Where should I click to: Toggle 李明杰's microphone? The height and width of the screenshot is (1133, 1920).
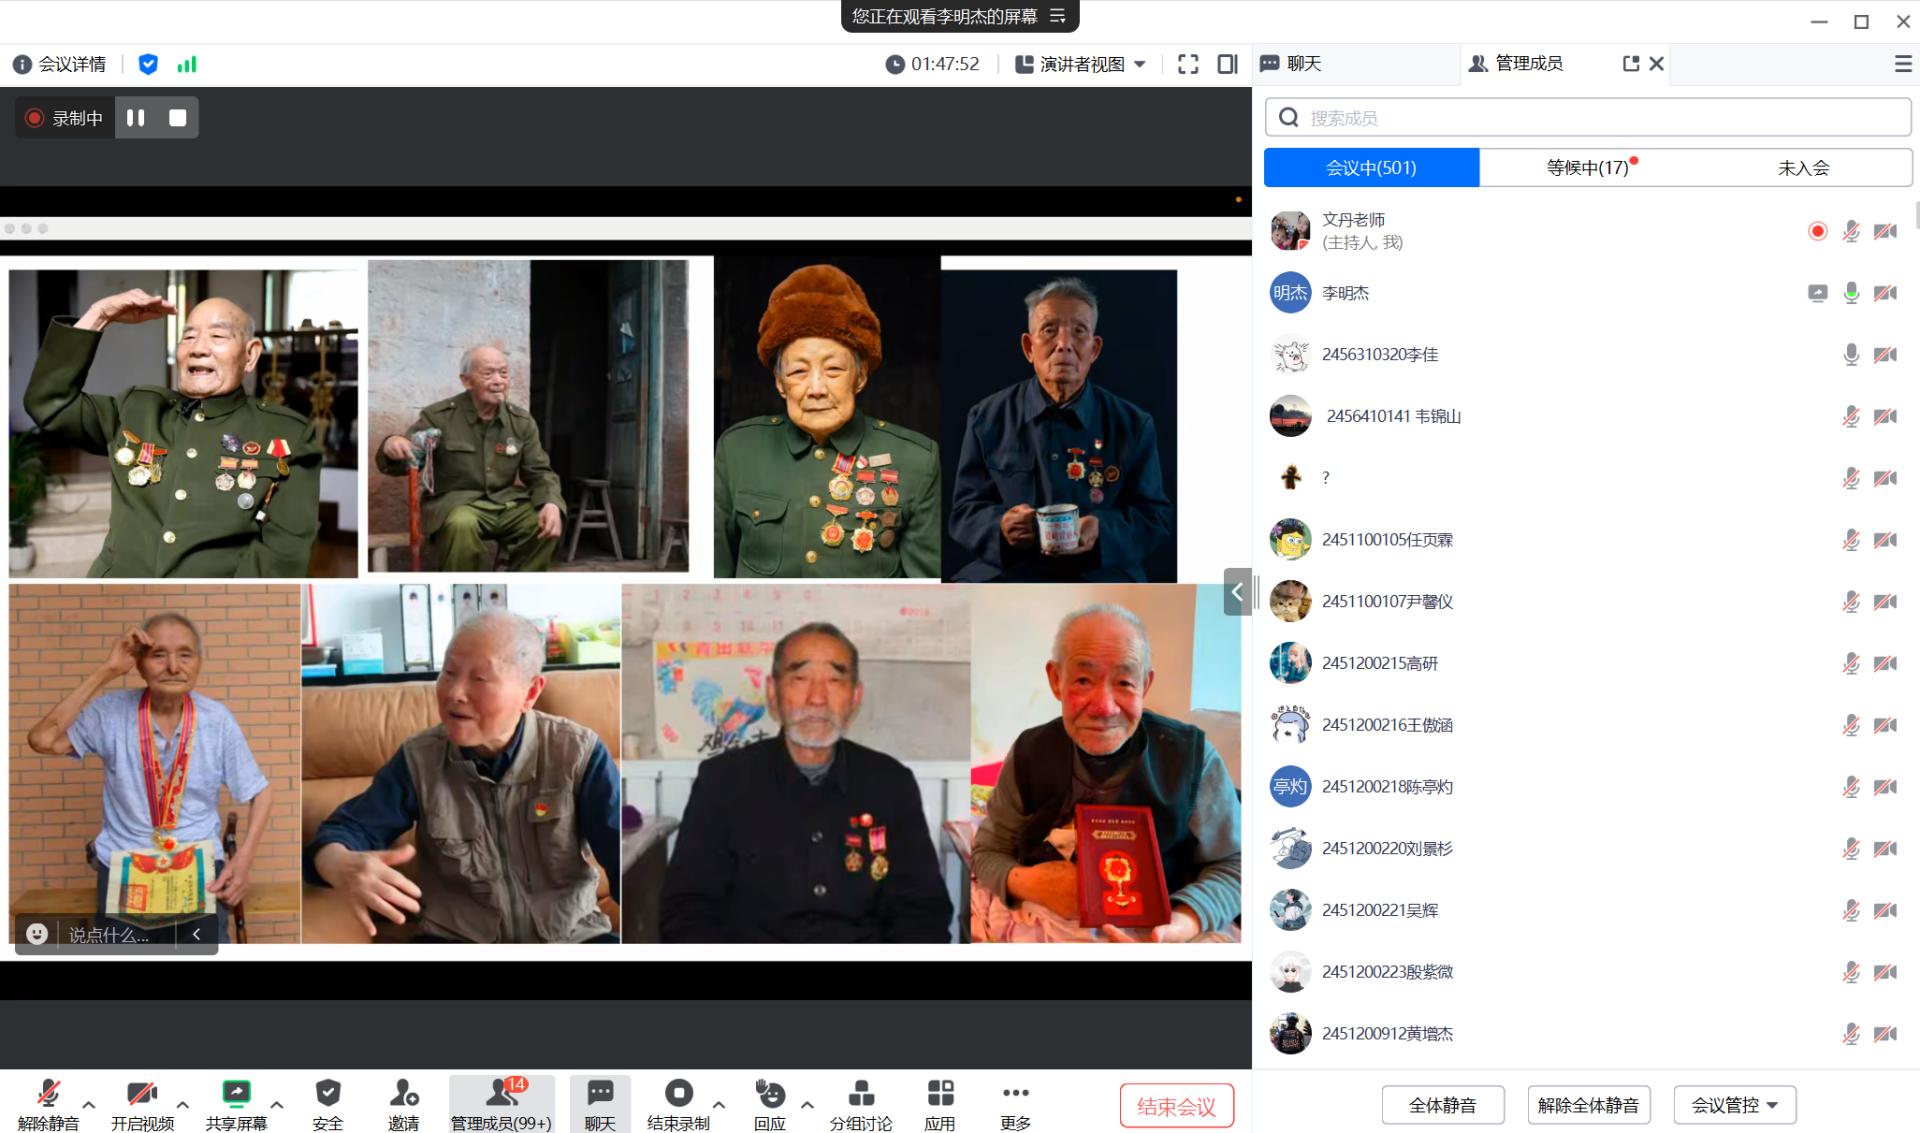pyautogui.click(x=1851, y=293)
